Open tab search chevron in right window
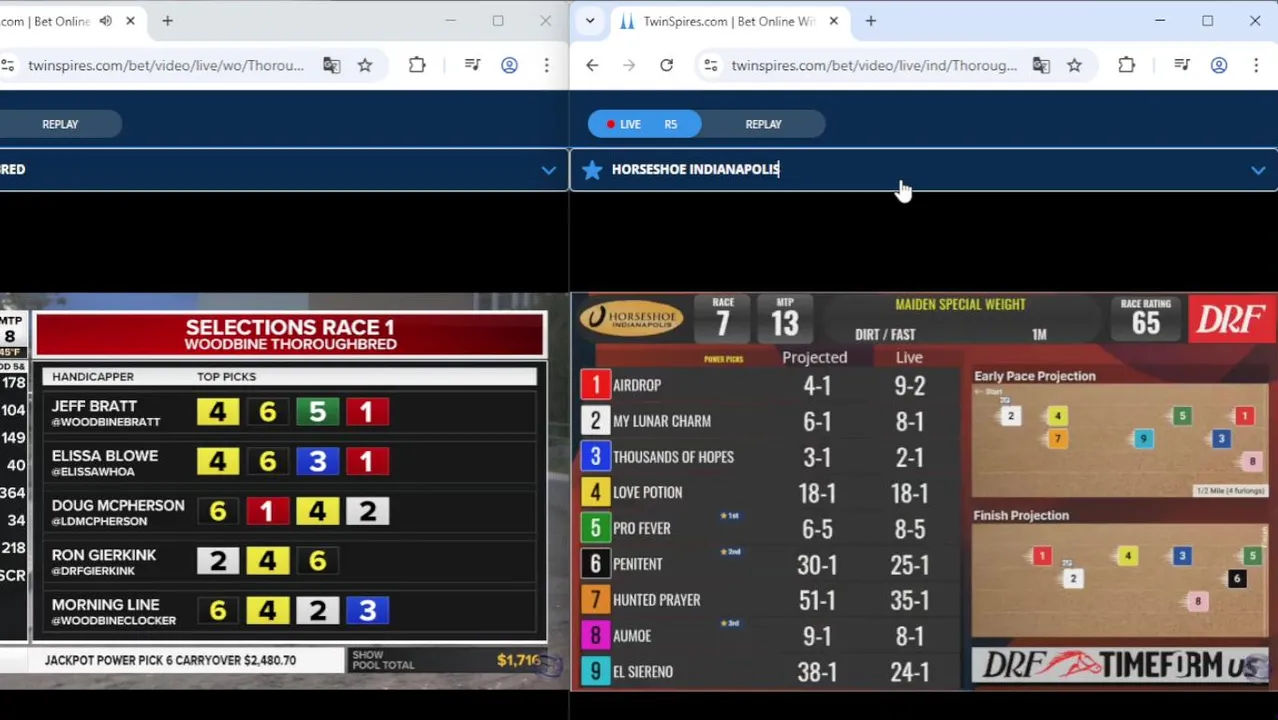The width and height of the screenshot is (1278, 720). tap(590, 21)
